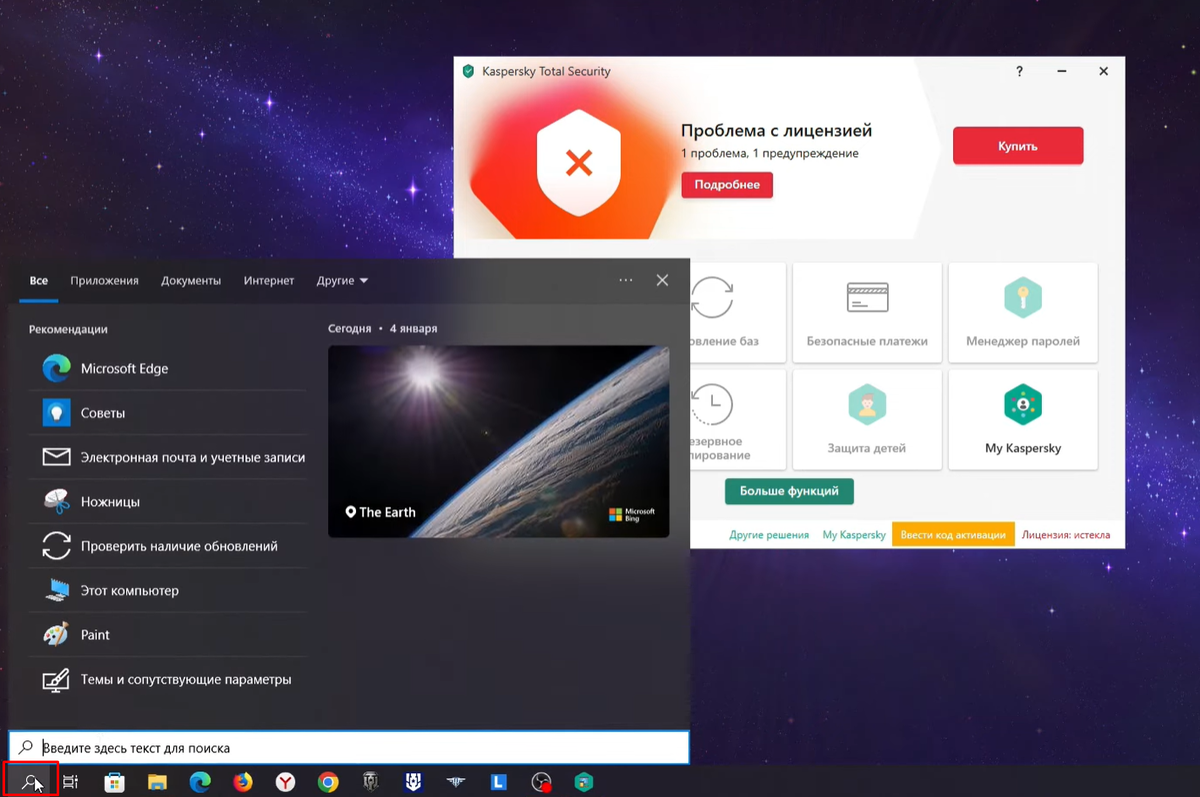Open My Kaspersky link in footer

(x=854, y=535)
